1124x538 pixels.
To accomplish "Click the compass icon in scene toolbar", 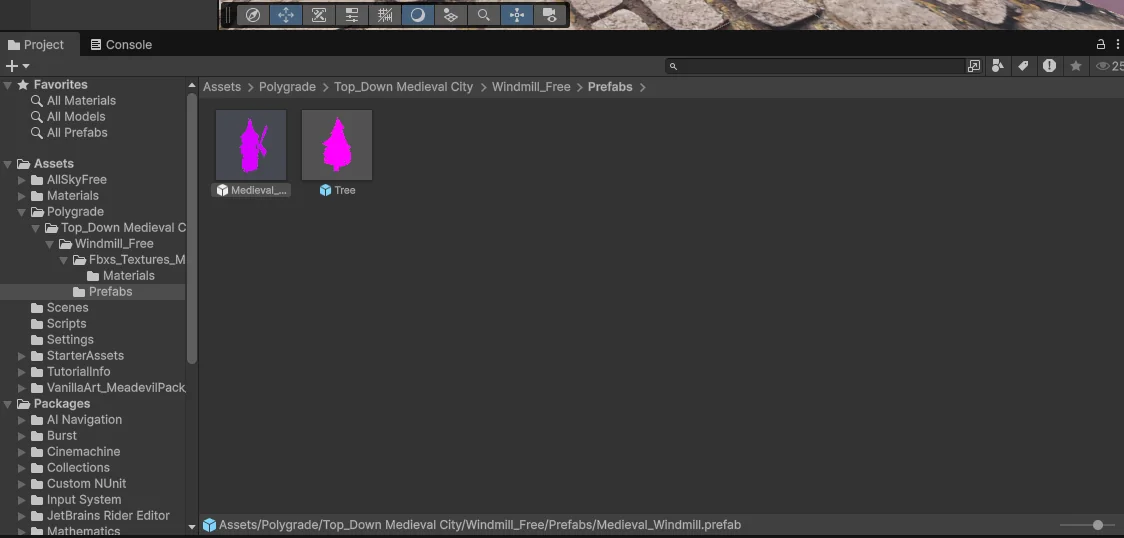I will click(x=253, y=15).
